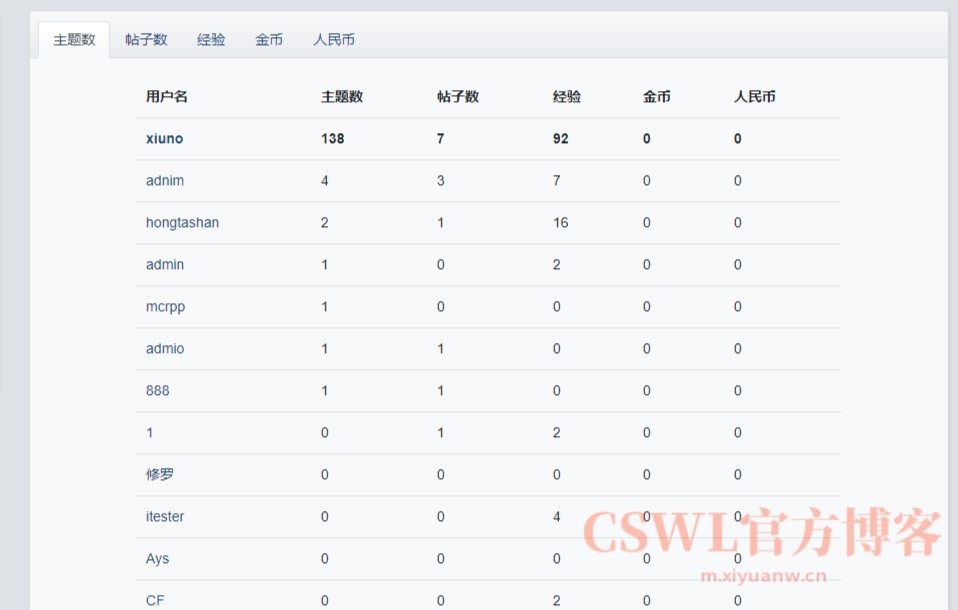The image size is (958, 610).
Task: Click the username link named 1
Action: point(150,433)
